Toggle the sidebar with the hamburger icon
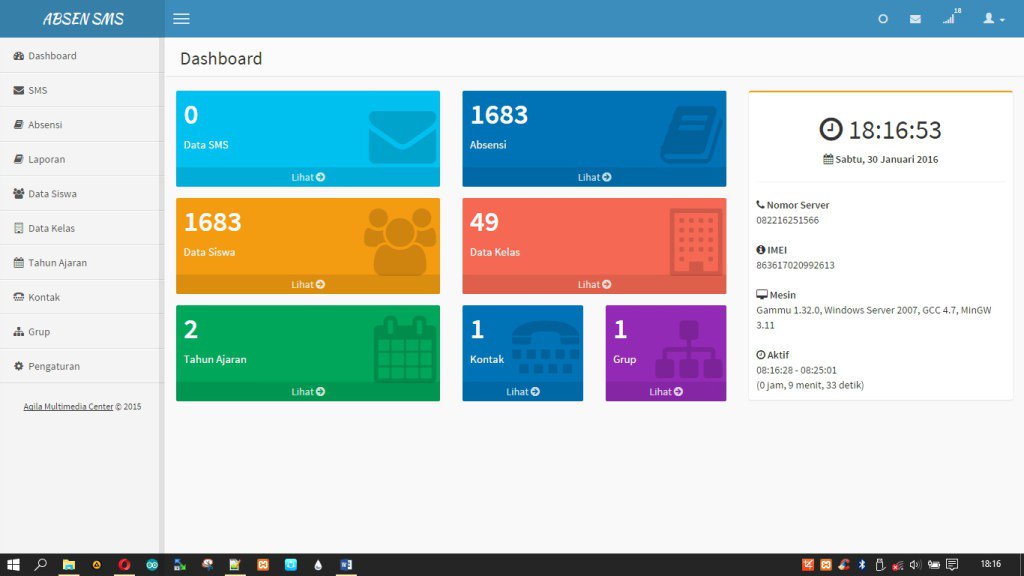This screenshot has width=1024, height=576. [x=182, y=19]
